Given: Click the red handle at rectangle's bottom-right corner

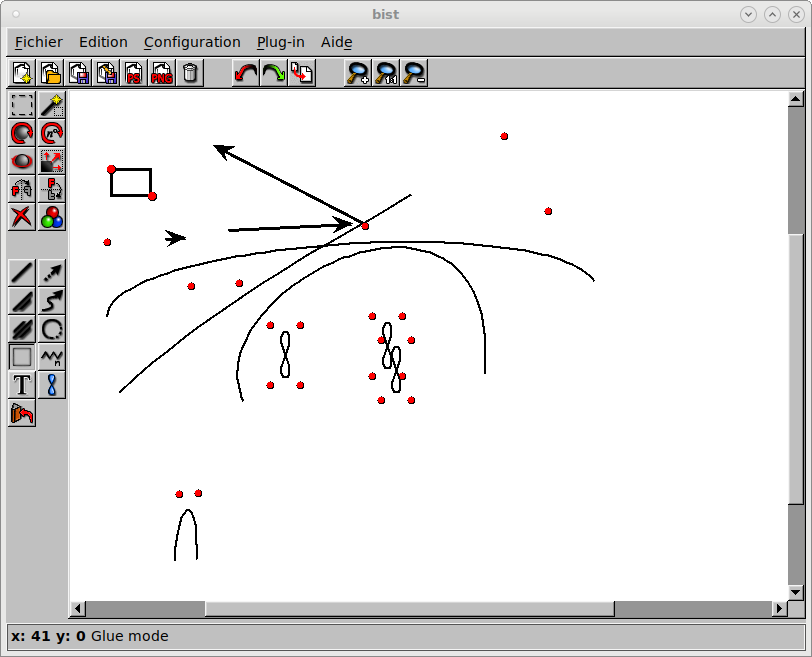Looking at the screenshot, I should (152, 196).
